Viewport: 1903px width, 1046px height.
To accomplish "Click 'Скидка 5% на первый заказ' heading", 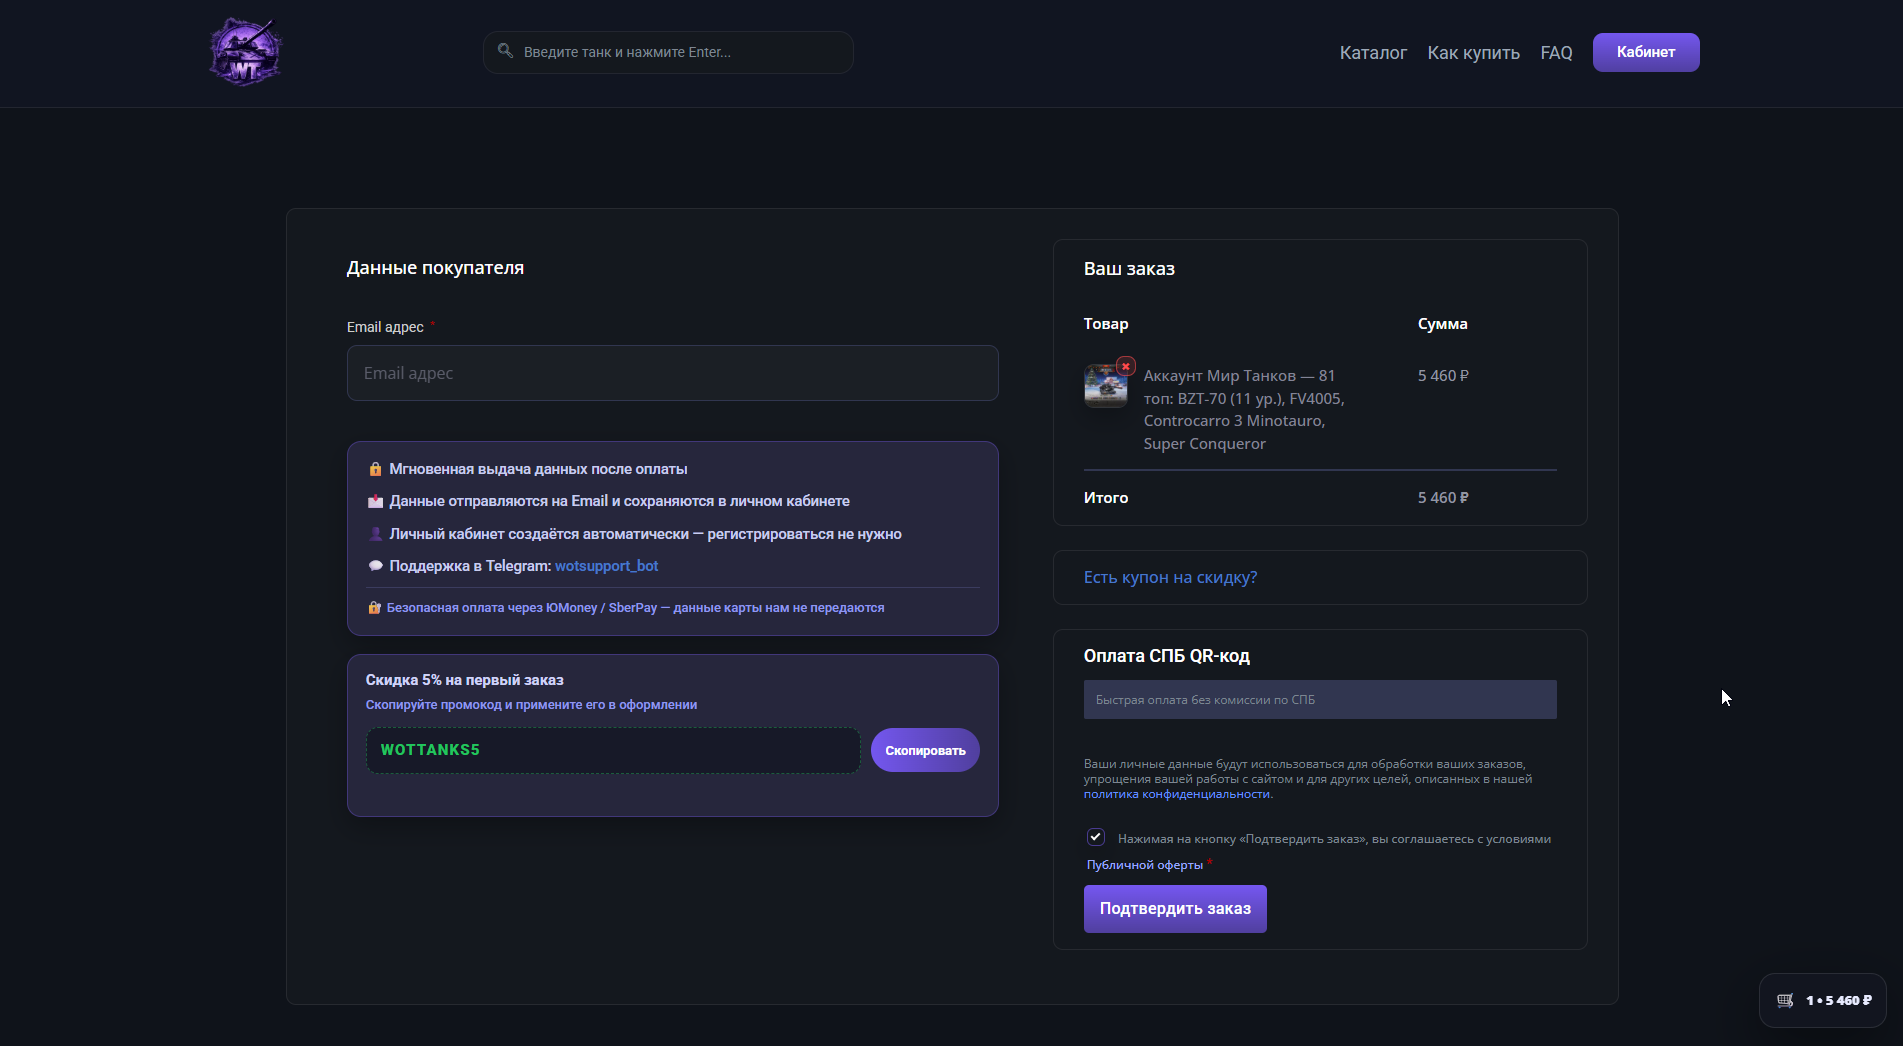I will point(465,680).
